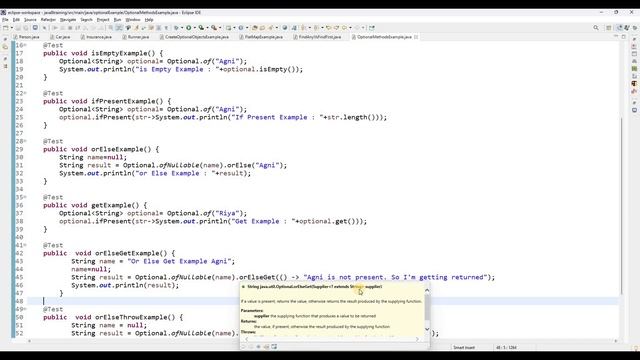This screenshot has height=360, width=640.
Task: Collapse the orElseGetExample method at line 41
Action: 25,245
